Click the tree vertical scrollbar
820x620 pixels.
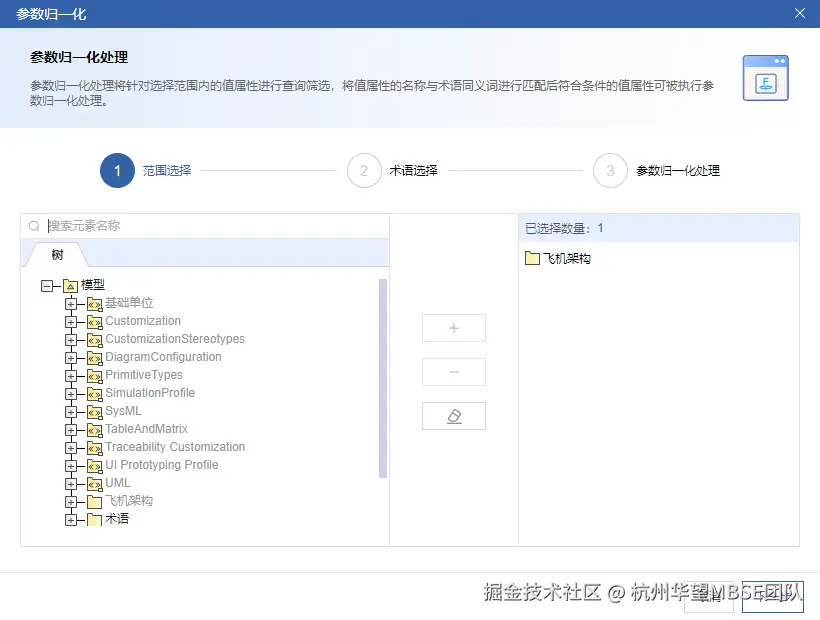point(383,378)
